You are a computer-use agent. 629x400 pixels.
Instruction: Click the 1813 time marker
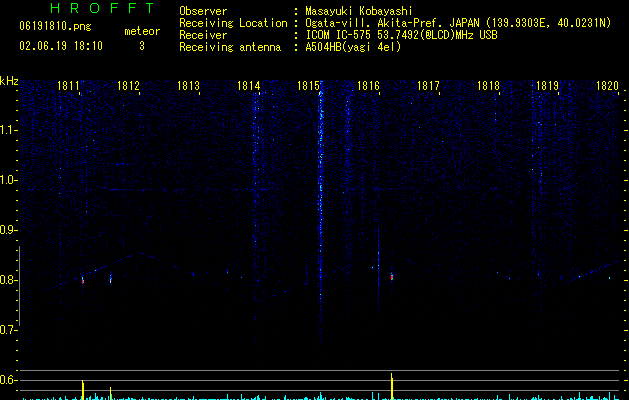point(189,86)
